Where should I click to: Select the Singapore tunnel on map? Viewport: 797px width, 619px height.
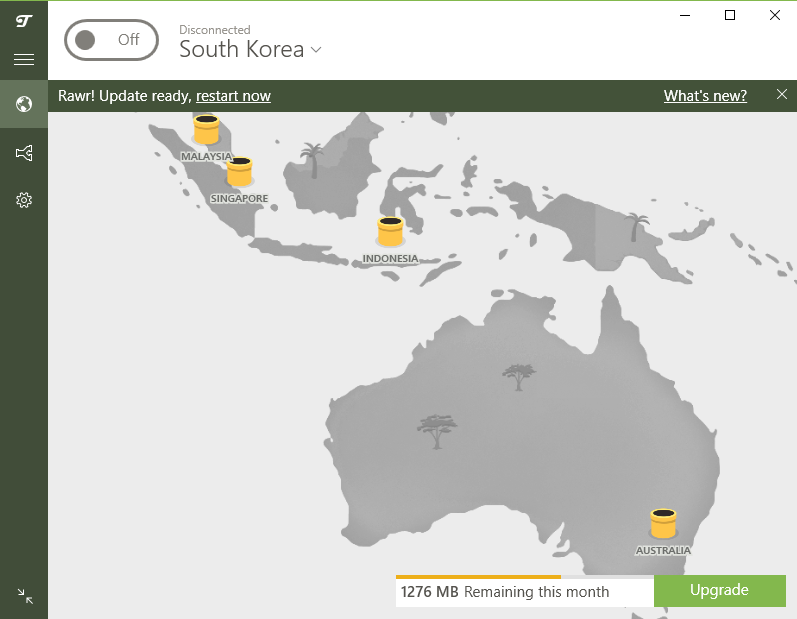[239, 172]
